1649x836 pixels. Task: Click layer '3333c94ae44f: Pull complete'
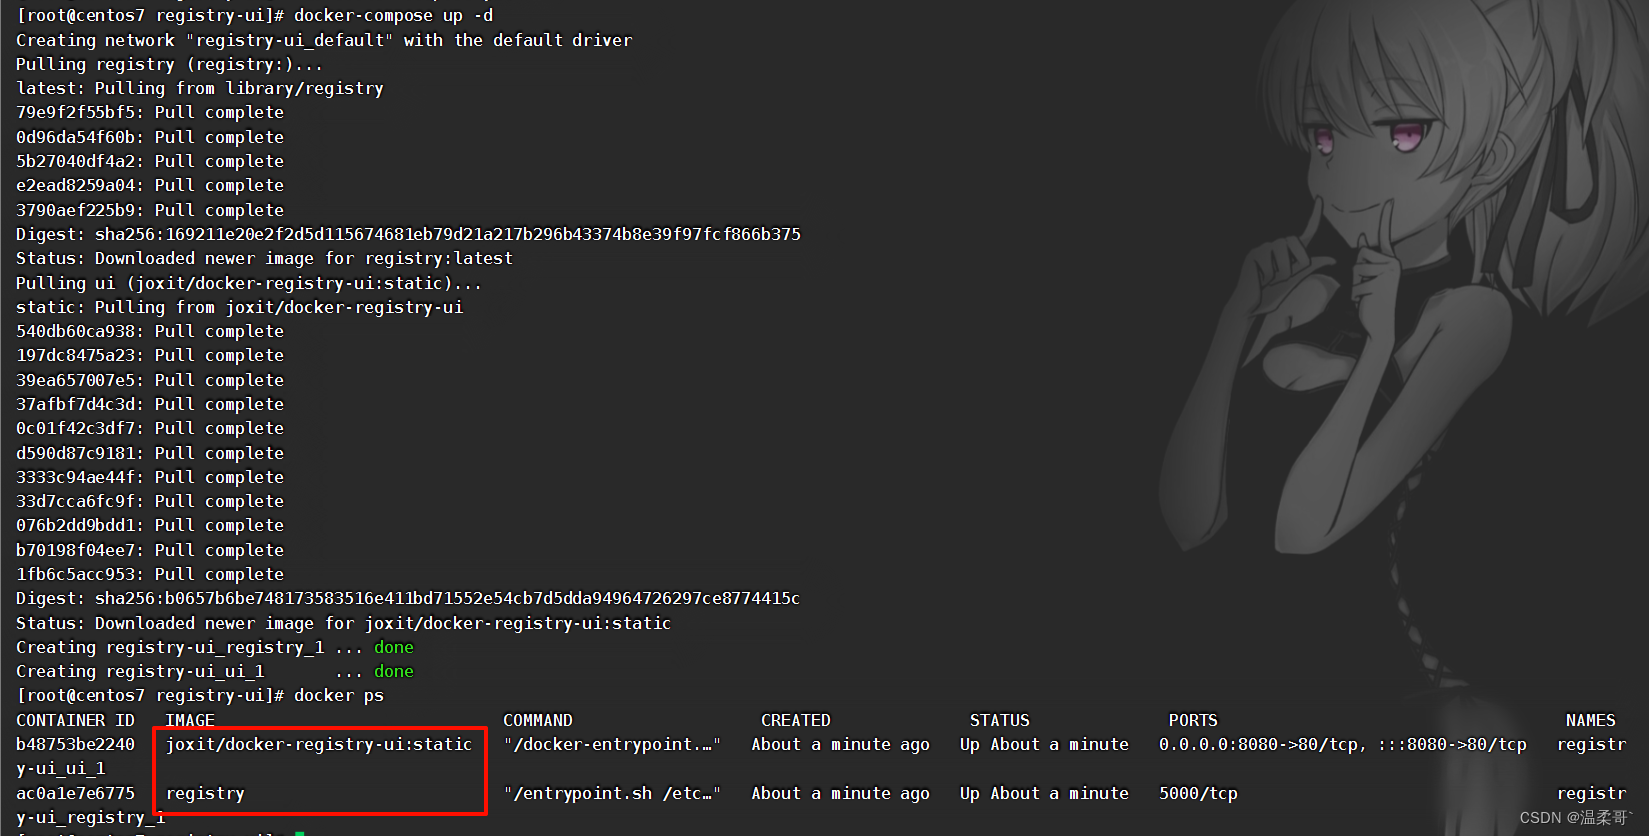[x=150, y=477]
